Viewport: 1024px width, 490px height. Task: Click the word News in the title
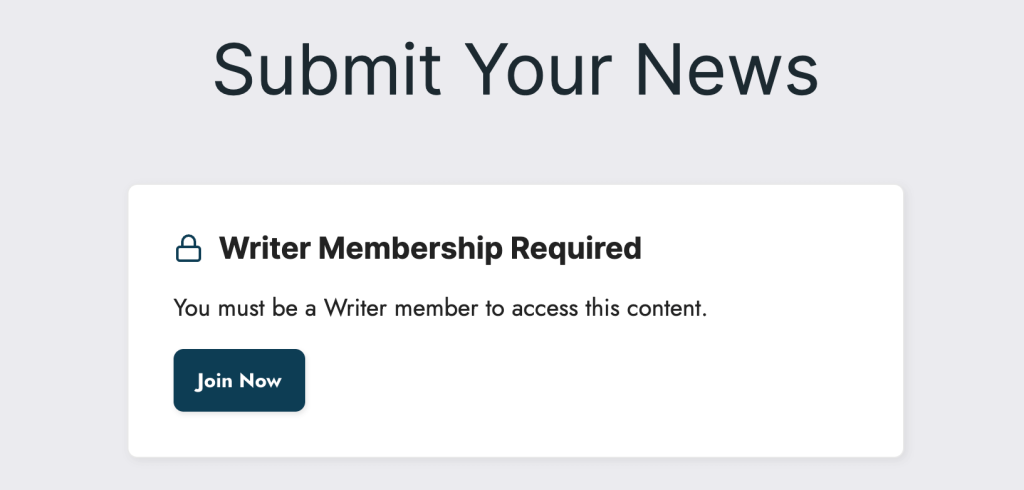(x=728, y=69)
